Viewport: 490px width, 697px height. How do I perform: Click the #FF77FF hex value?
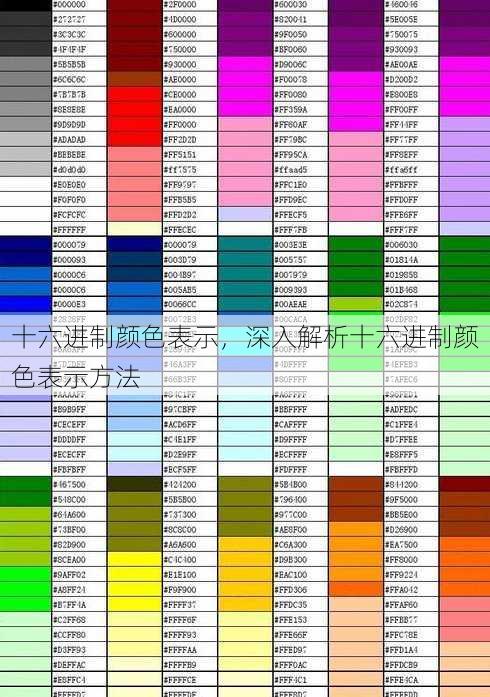[401, 140]
